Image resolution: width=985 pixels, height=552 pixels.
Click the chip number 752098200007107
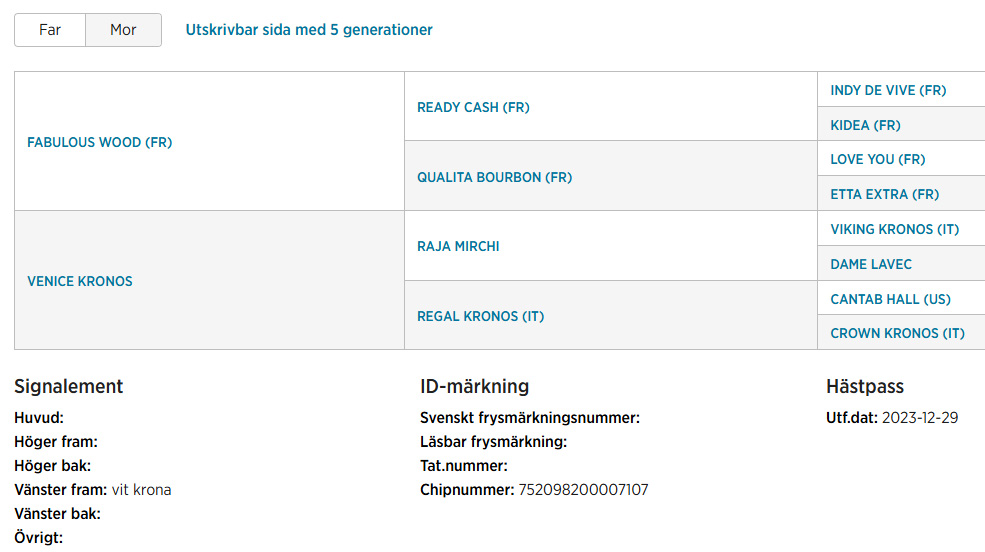(583, 490)
